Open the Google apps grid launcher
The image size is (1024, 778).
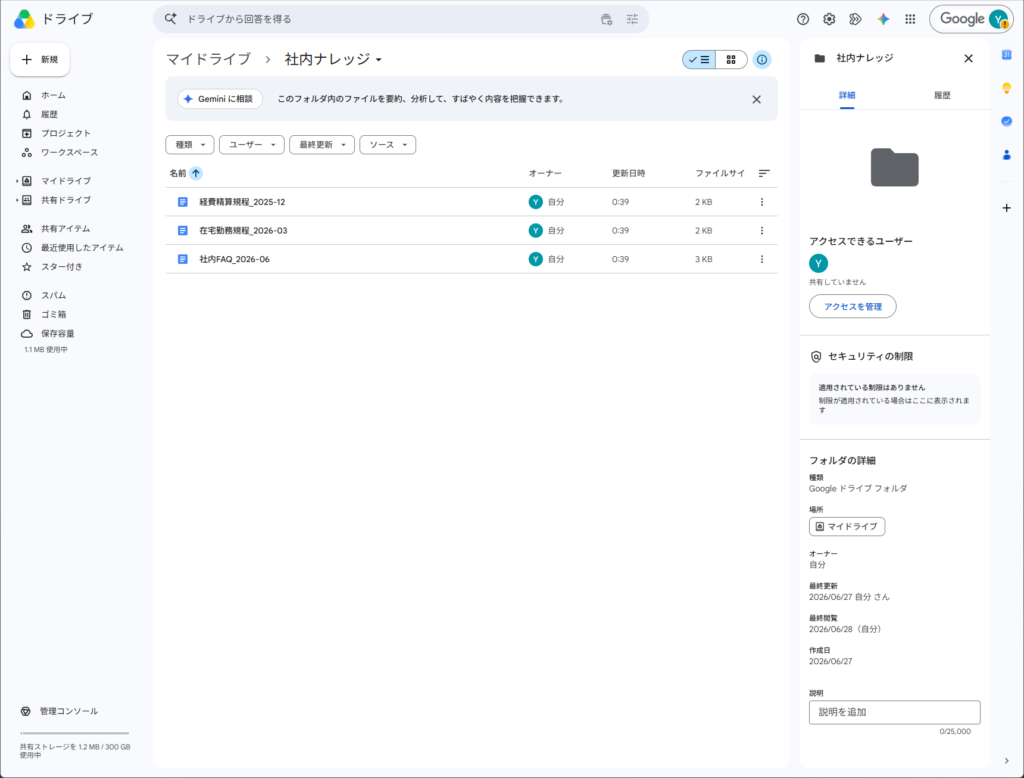(x=910, y=19)
